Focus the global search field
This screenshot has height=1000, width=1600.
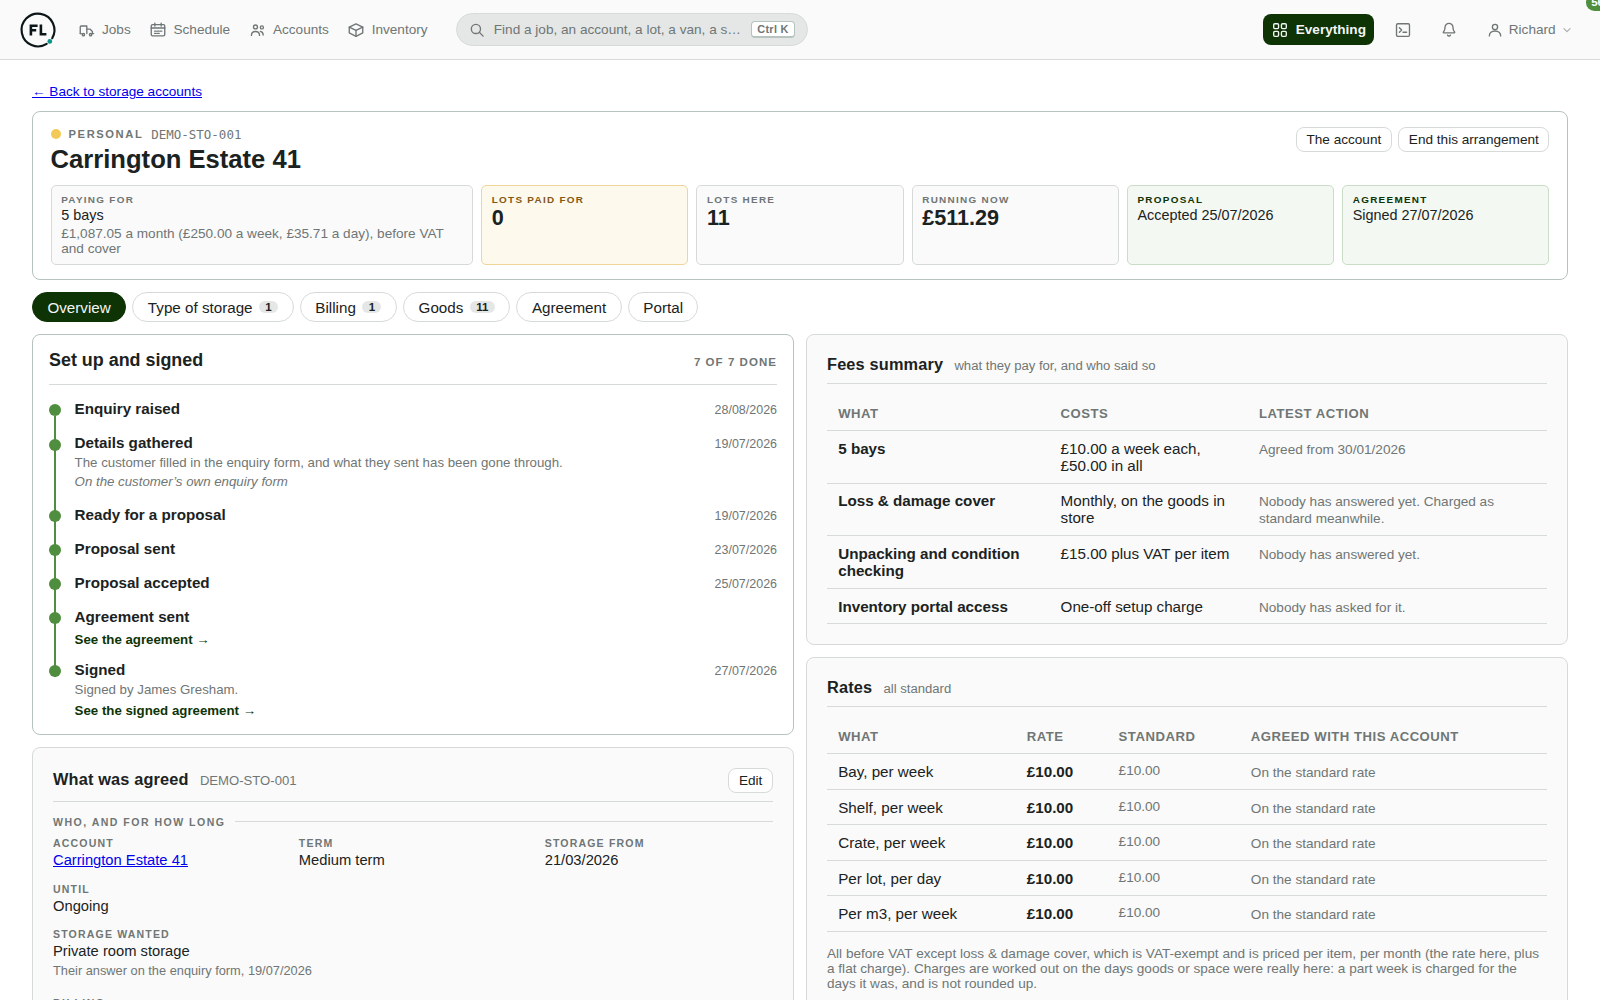[x=632, y=30]
